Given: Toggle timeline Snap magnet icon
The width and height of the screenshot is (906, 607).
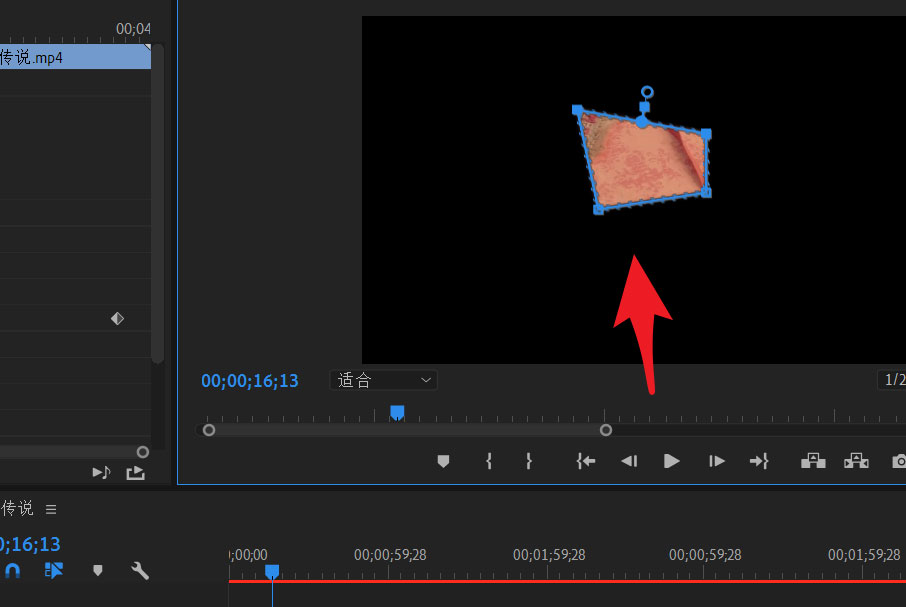Looking at the screenshot, I should [x=12, y=571].
